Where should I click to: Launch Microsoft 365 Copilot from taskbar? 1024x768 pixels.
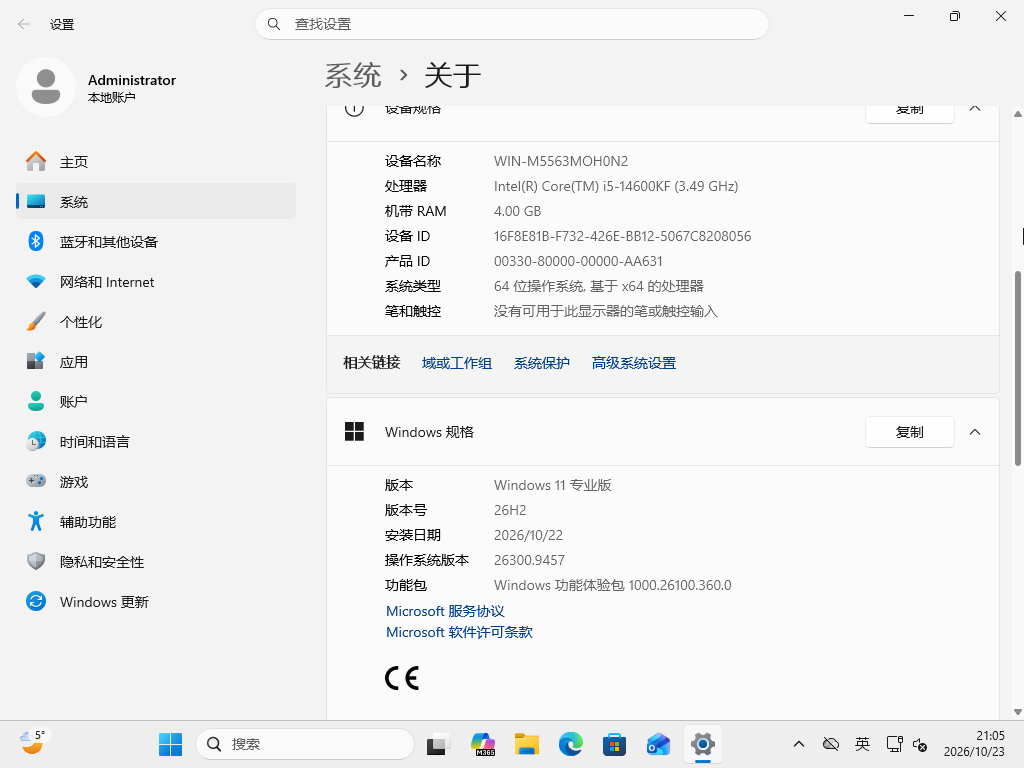(483, 744)
